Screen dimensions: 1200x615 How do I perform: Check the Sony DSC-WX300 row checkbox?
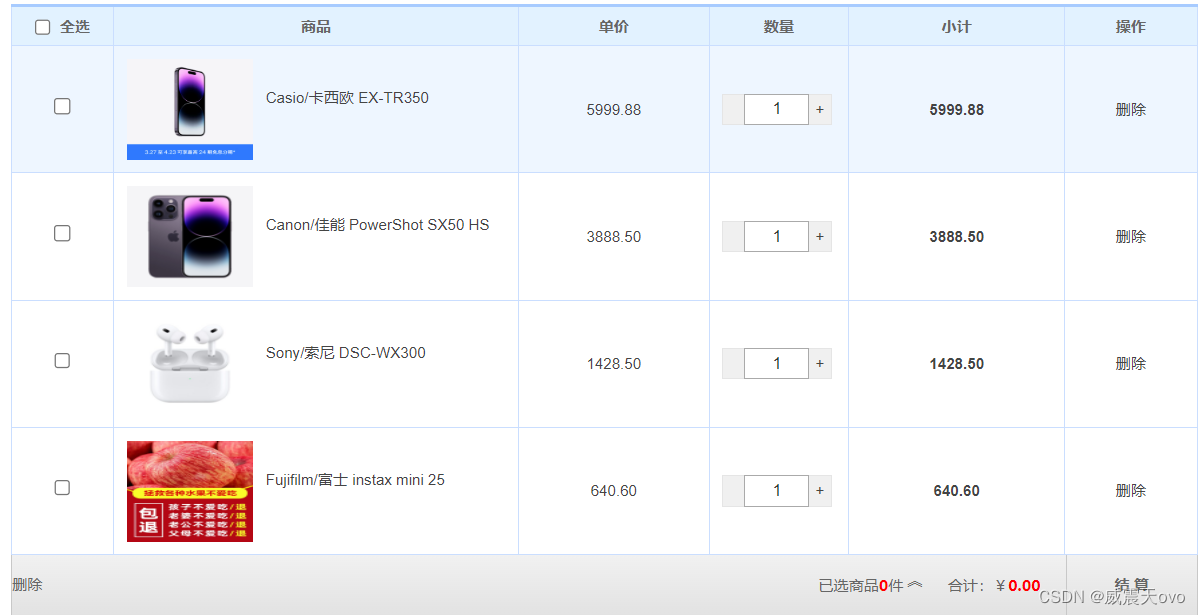[62, 360]
